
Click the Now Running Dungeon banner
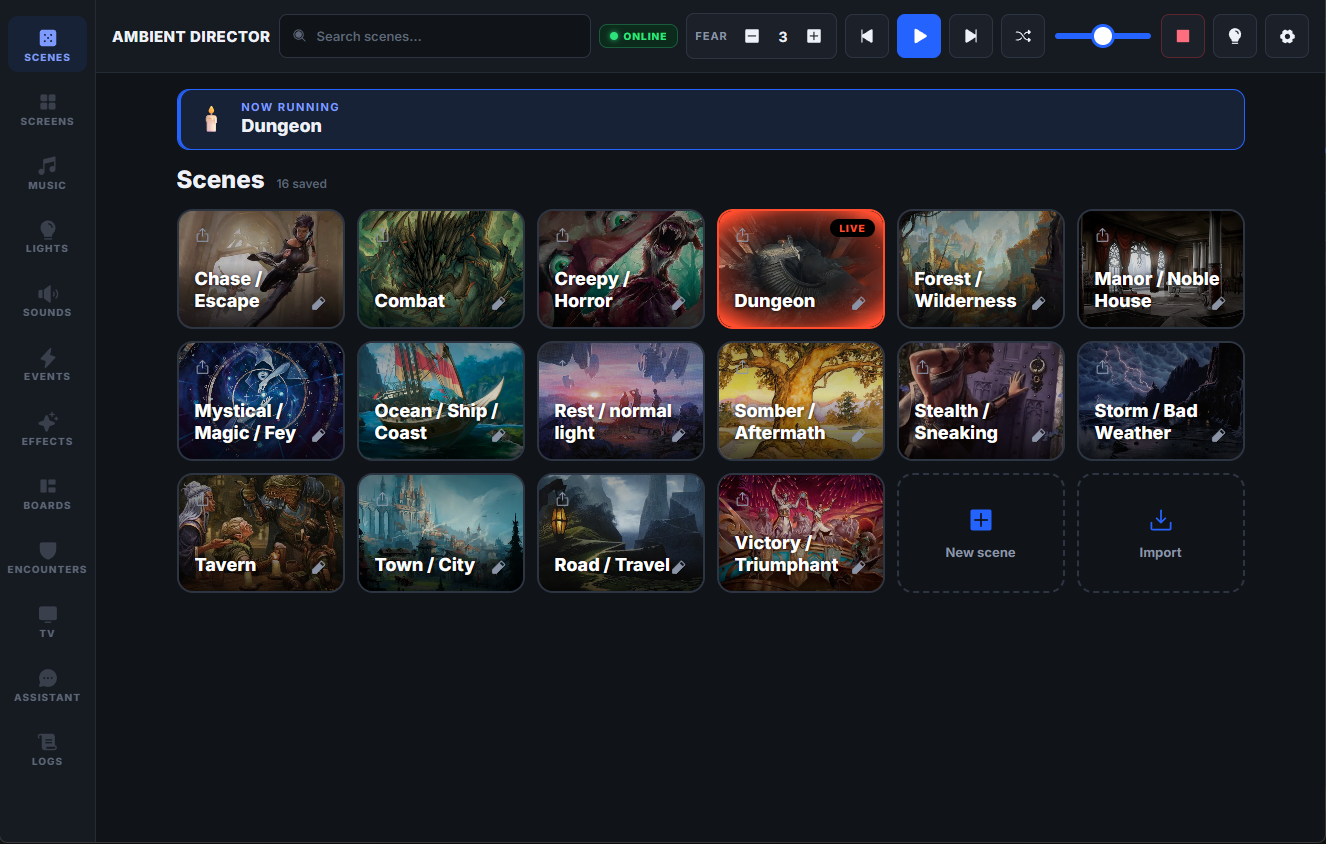pyautogui.click(x=711, y=119)
